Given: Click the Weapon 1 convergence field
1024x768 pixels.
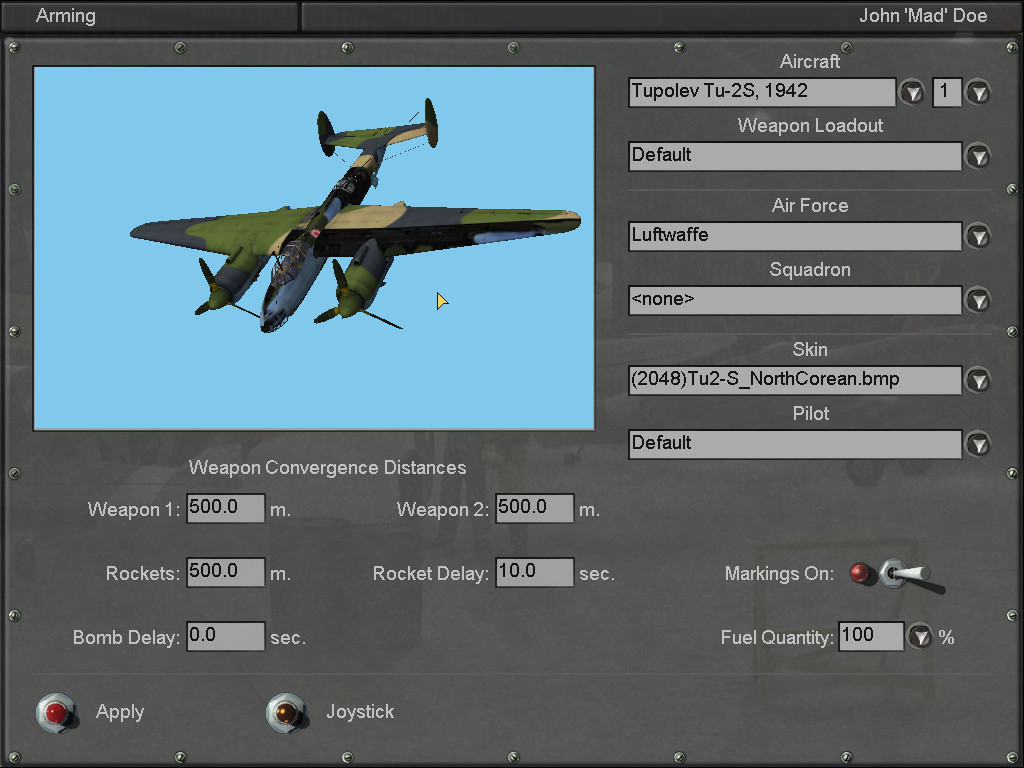Looking at the screenshot, I should click(226, 508).
